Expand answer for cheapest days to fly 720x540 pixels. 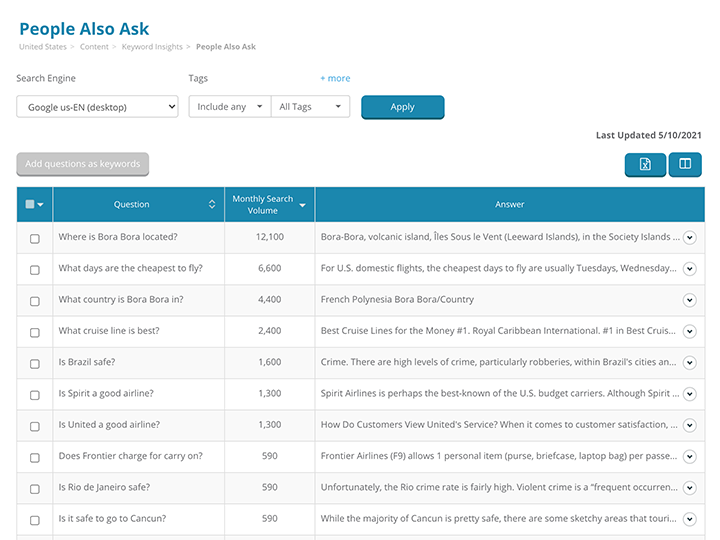(689, 269)
